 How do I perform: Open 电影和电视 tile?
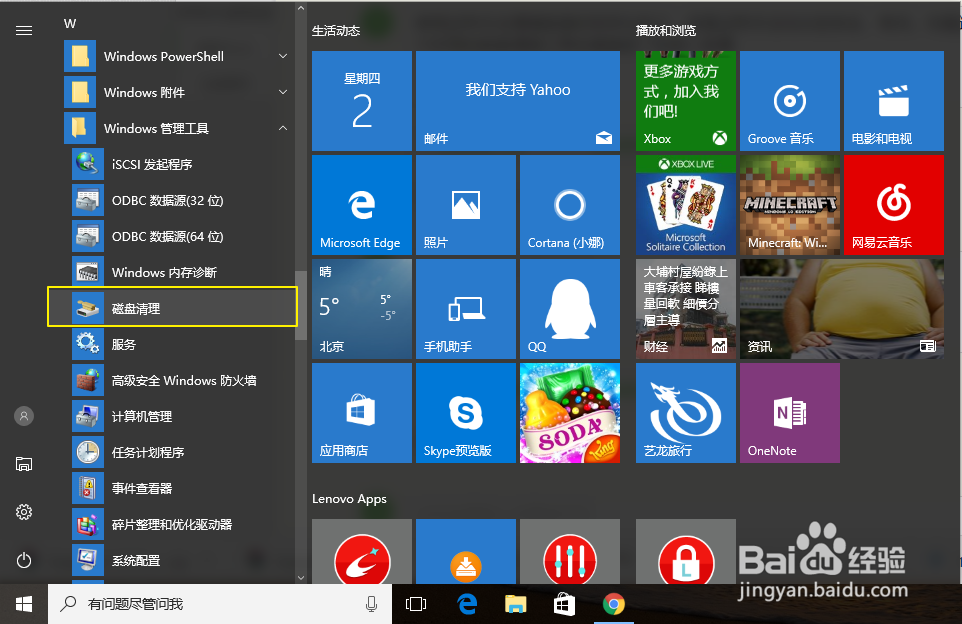(894, 101)
